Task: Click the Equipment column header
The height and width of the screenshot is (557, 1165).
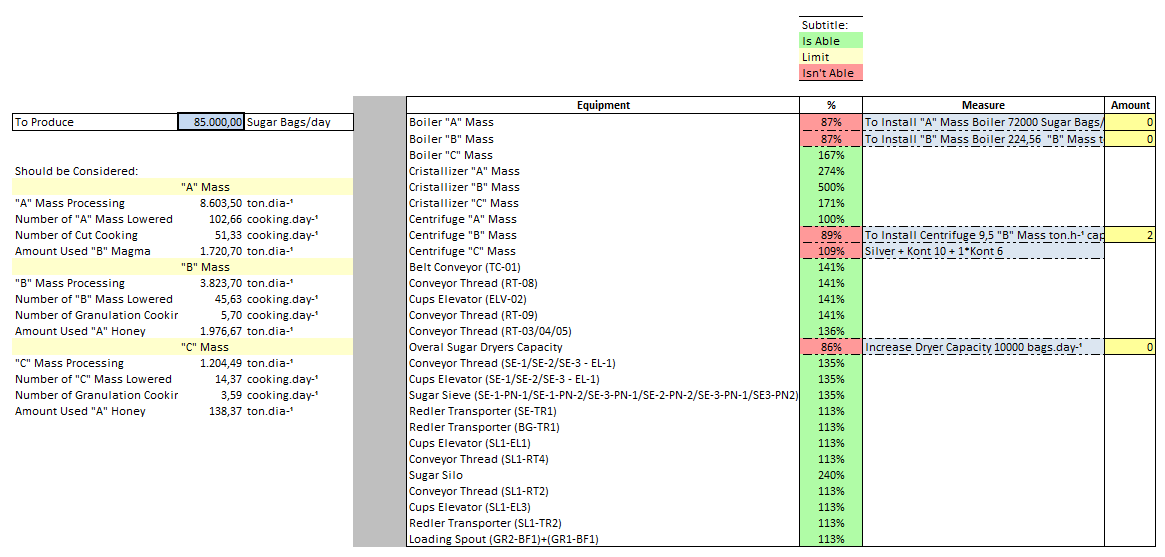Action: pyautogui.click(x=603, y=105)
